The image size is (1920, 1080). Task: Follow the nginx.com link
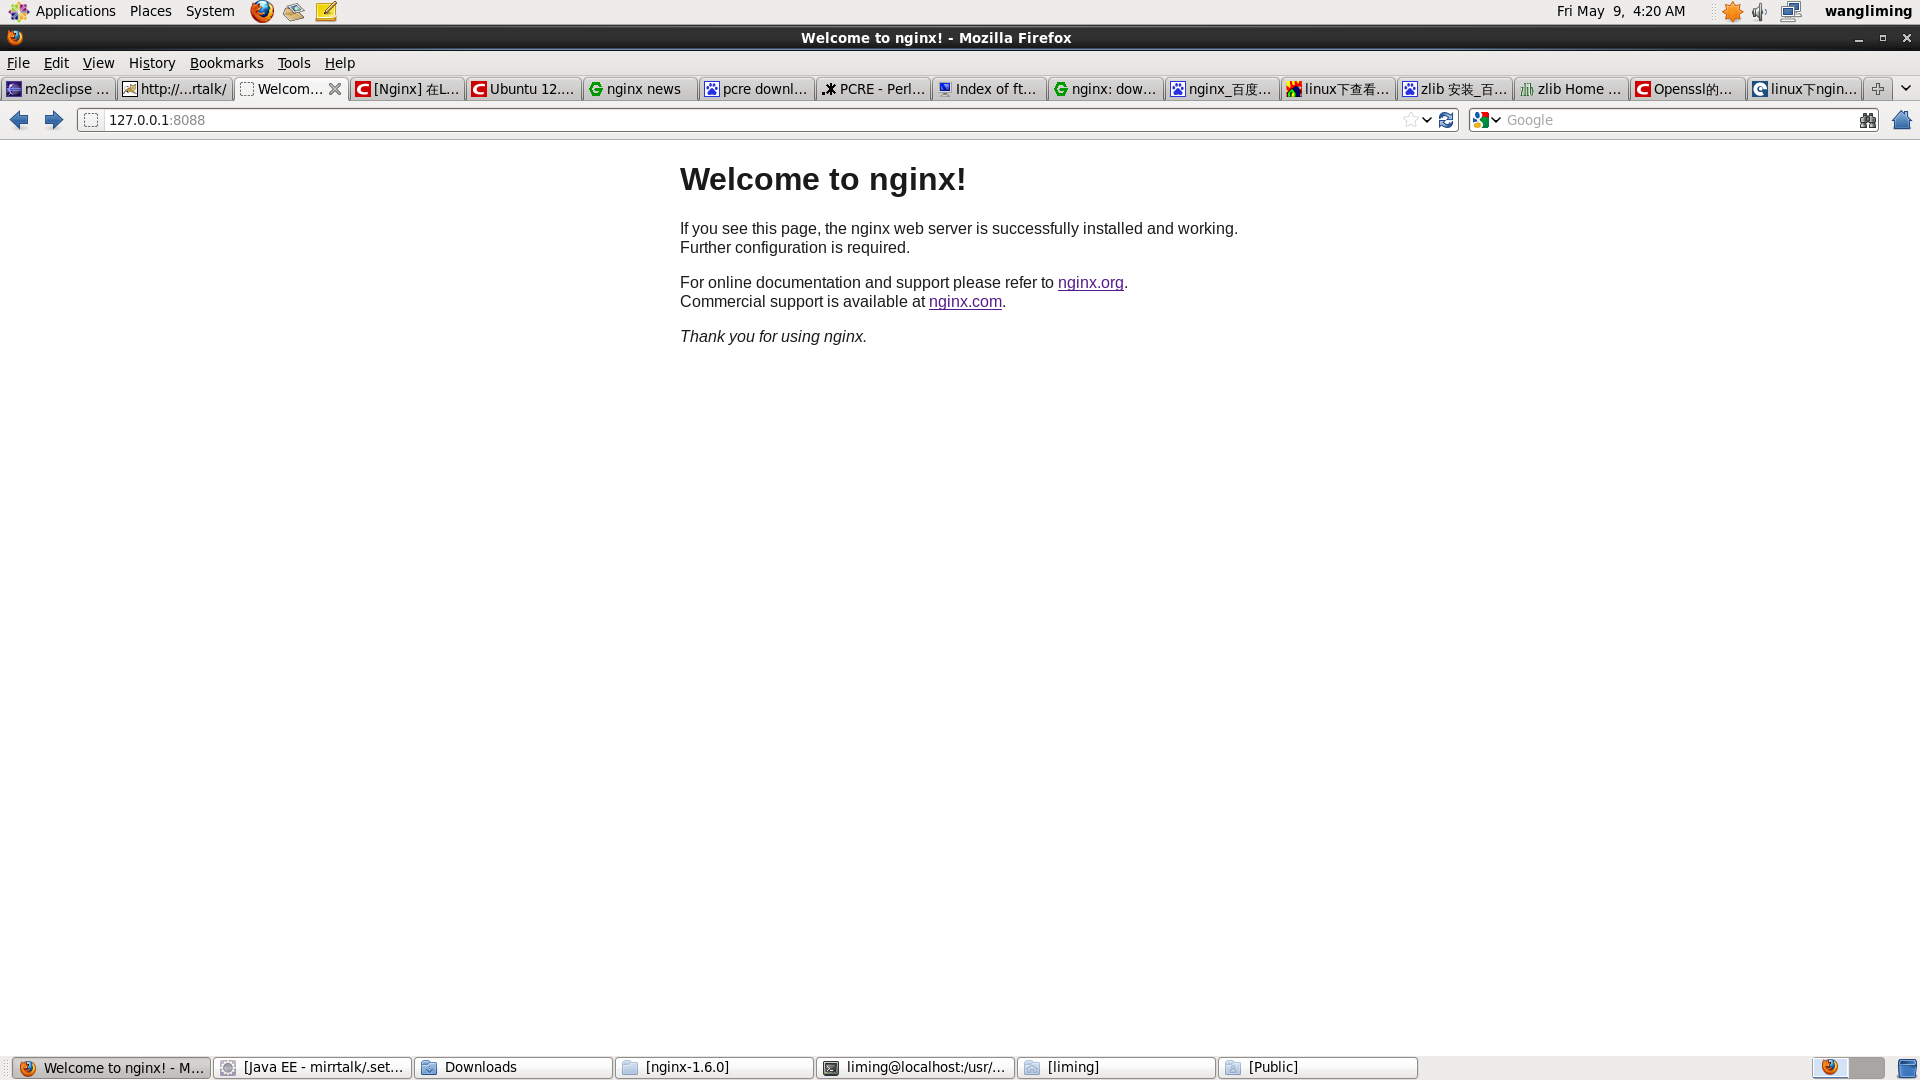965,302
